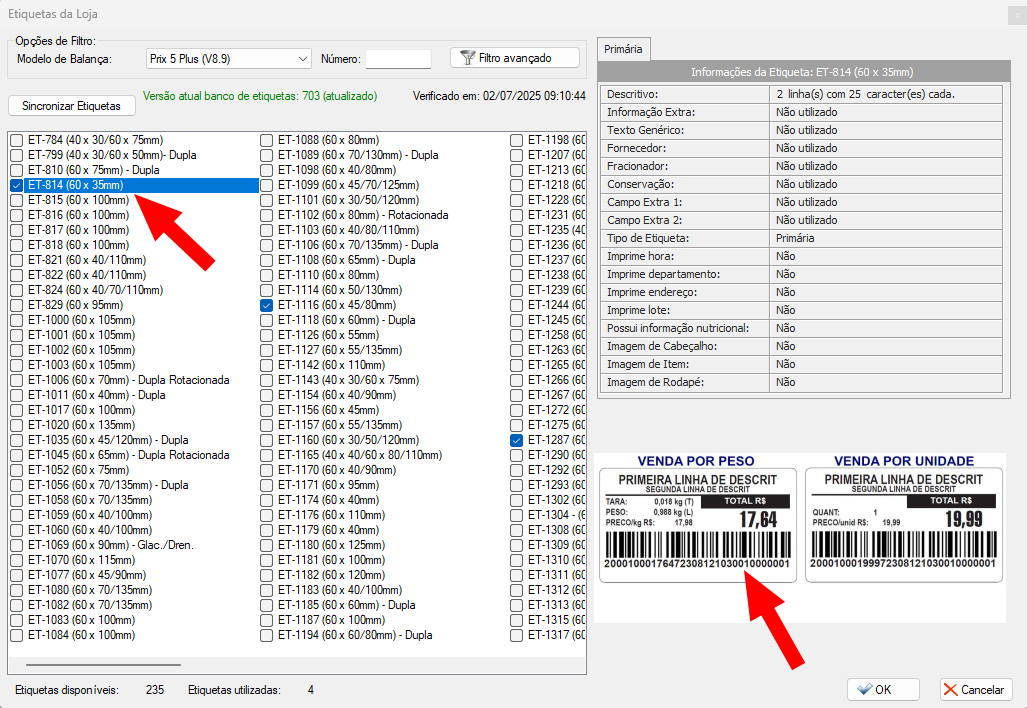This screenshot has height=708, width=1027.
Task: Click the Número input field
Action: [x=398, y=59]
